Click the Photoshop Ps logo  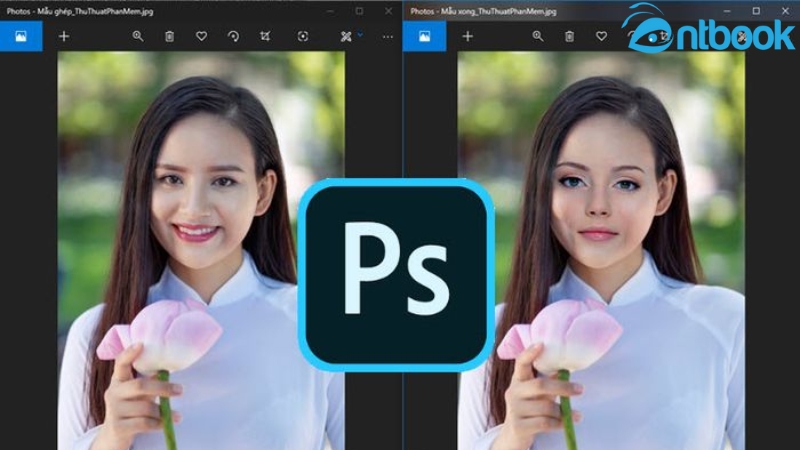397,272
